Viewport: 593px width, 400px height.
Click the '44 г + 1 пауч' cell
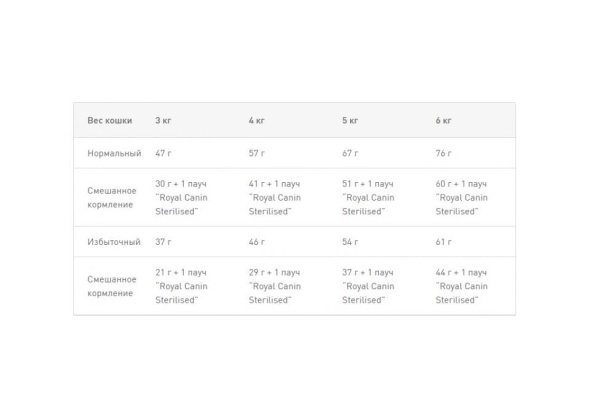(461, 286)
